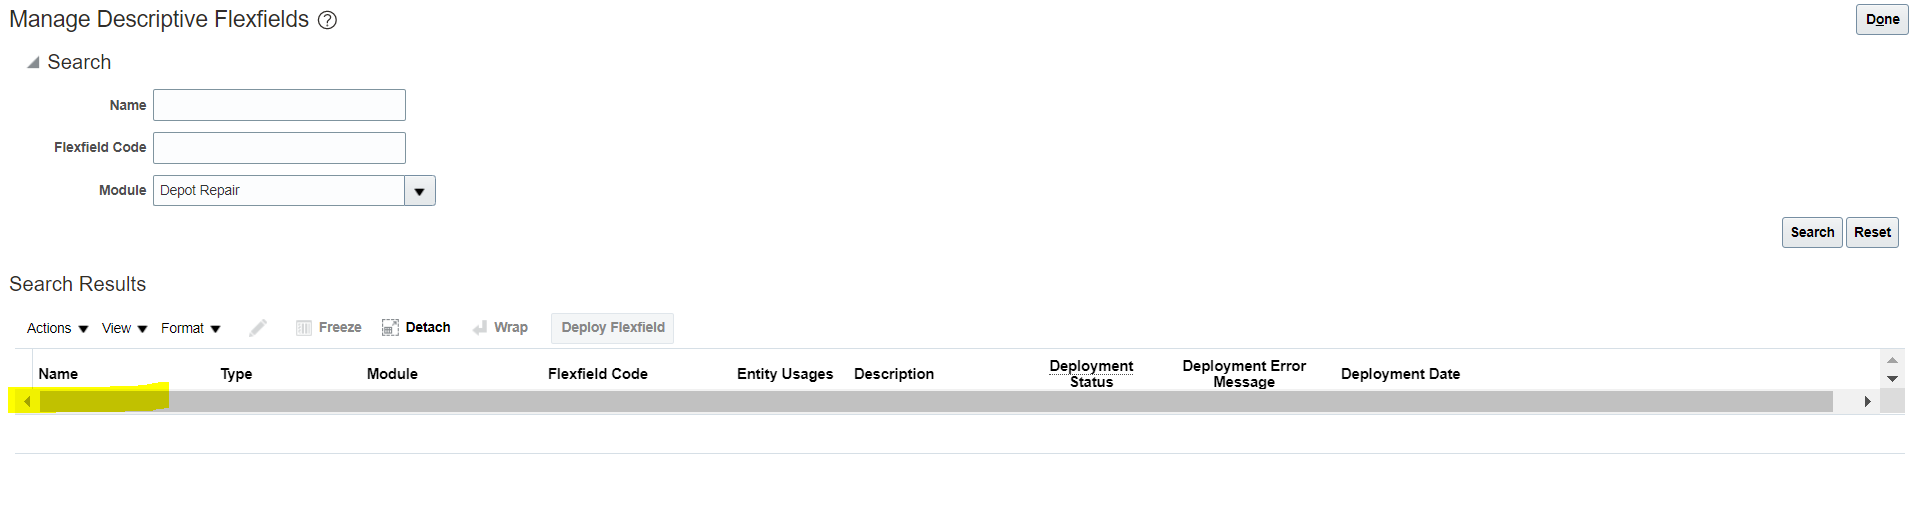Viewport: 1909px width, 516px height.
Task: Collapse the Search section triangle
Action: pos(33,62)
